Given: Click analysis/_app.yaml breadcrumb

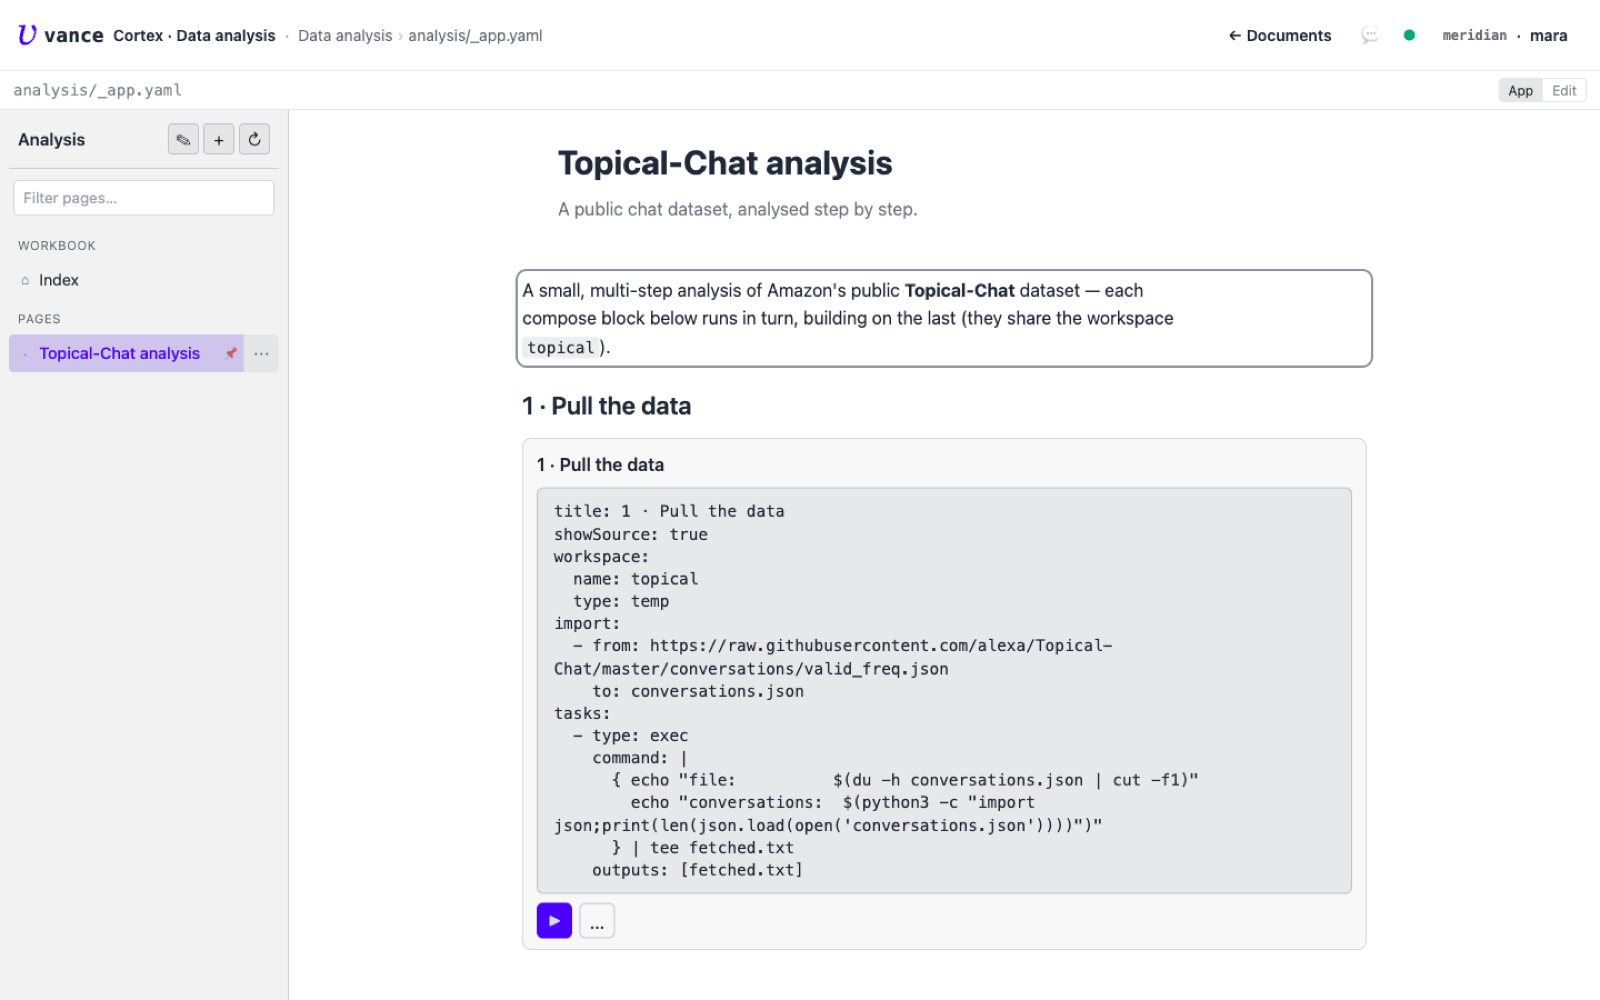Looking at the screenshot, I should (x=475, y=36).
